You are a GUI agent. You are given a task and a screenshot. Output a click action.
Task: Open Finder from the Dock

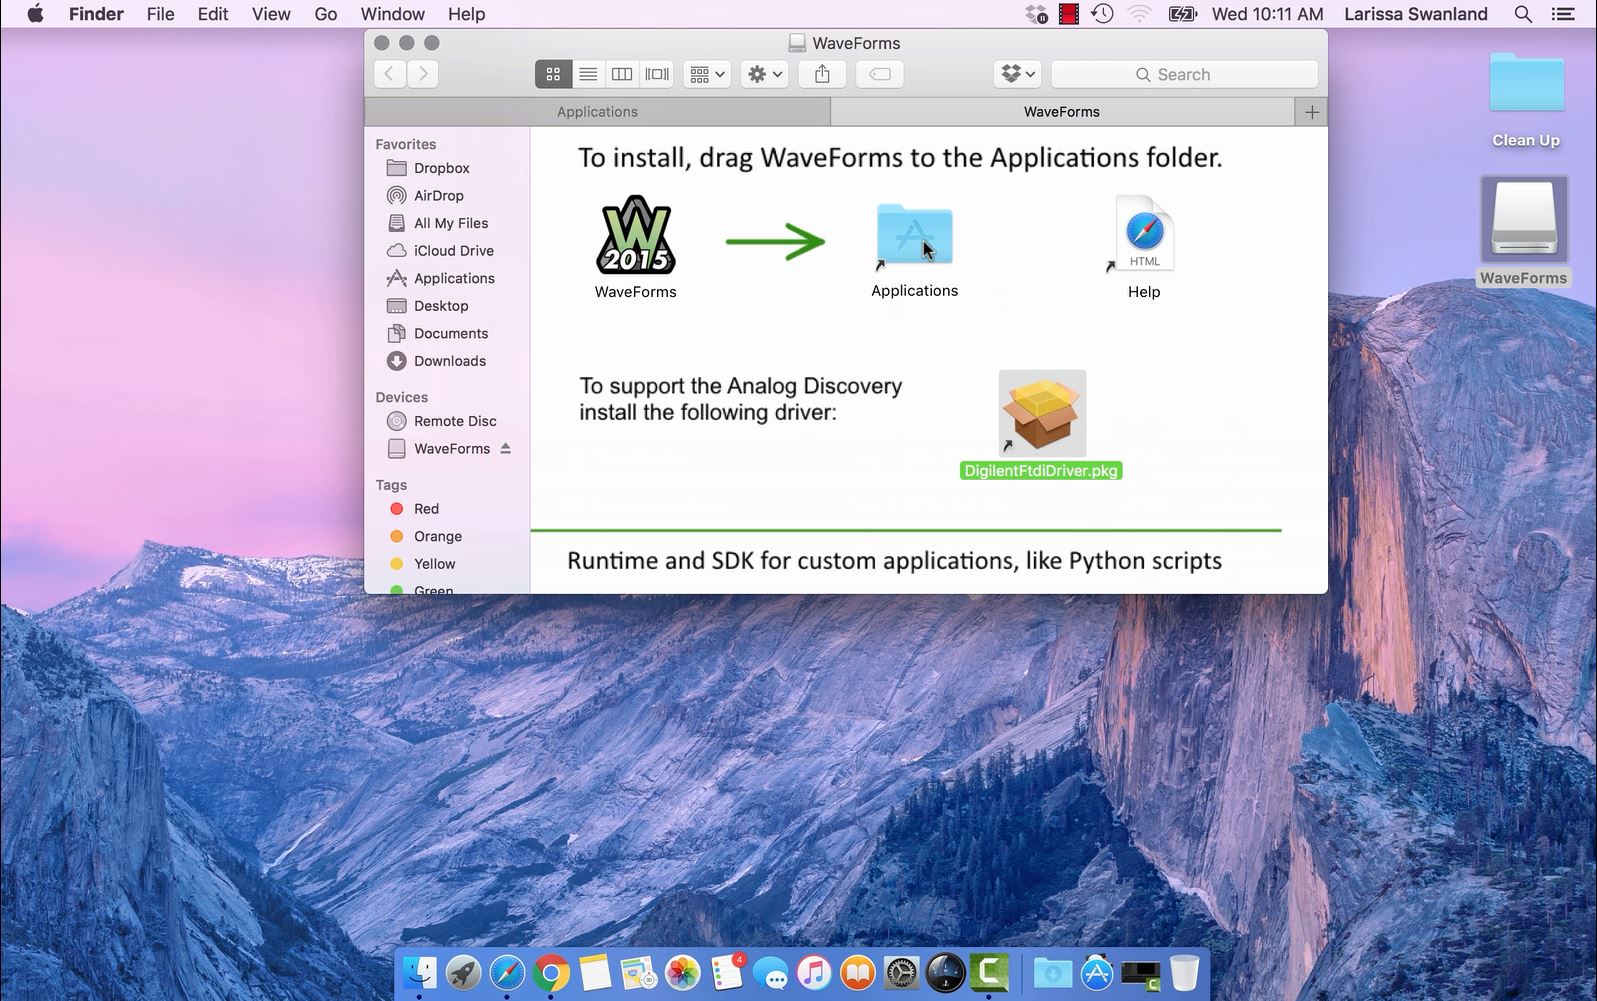click(419, 972)
